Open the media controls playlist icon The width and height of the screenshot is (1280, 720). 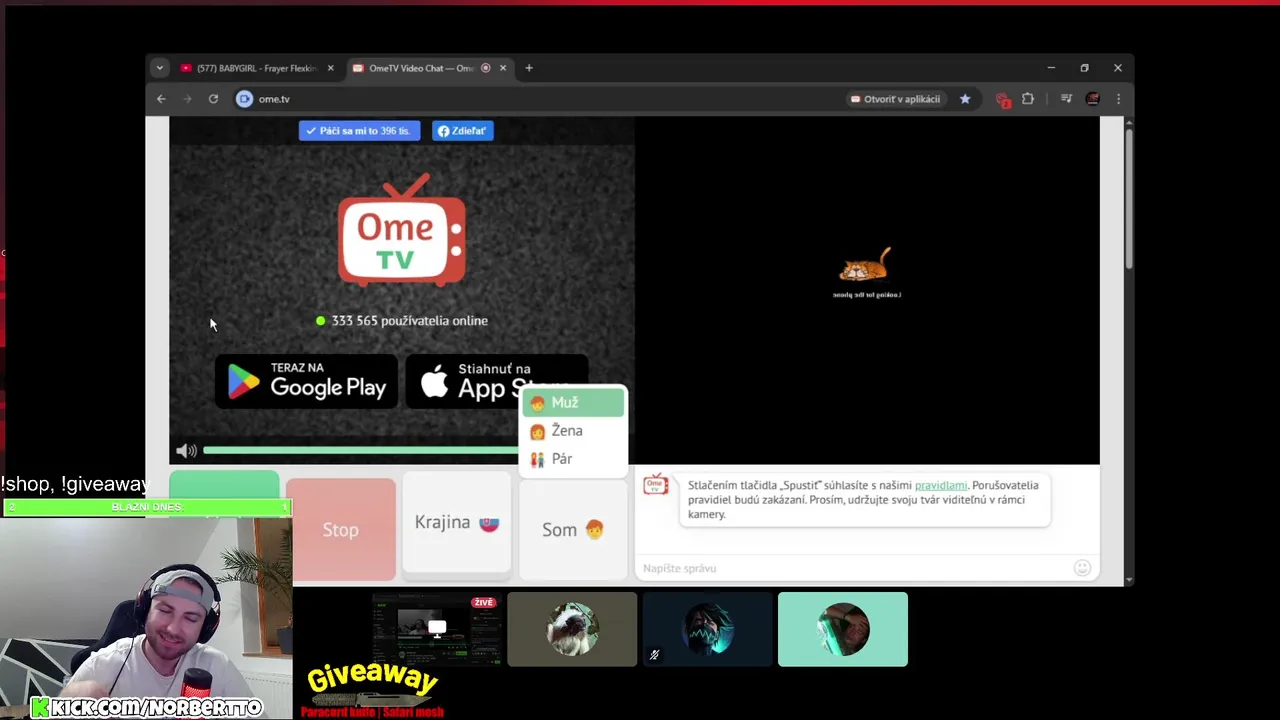click(1066, 99)
